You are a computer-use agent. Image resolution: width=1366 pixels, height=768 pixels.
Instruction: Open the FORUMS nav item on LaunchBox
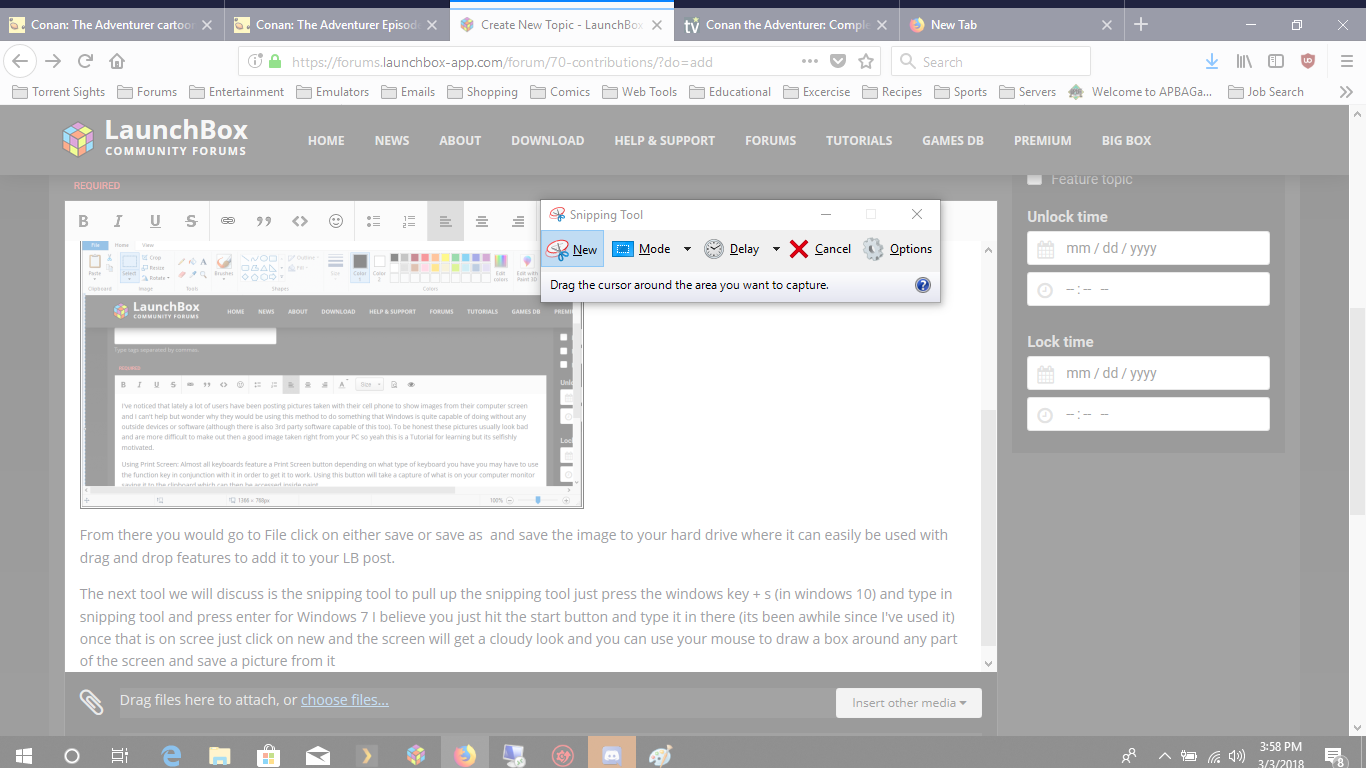click(770, 141)
